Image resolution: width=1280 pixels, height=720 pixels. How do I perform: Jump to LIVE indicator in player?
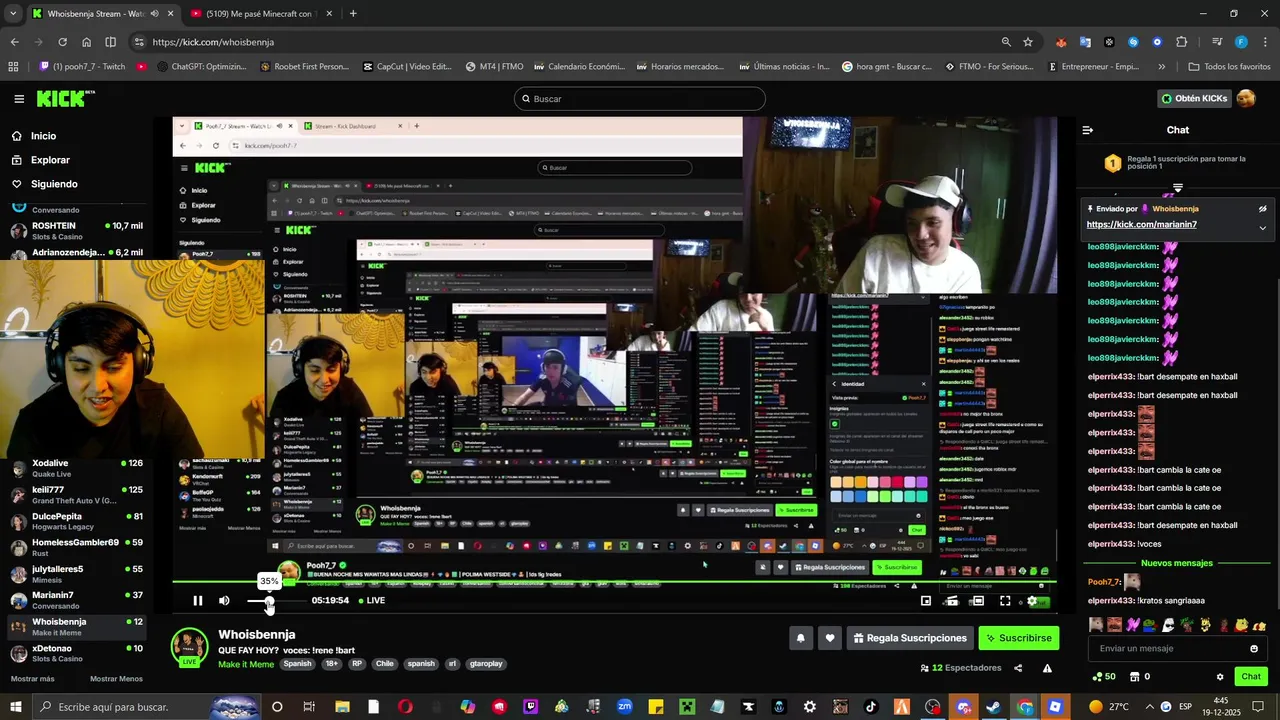click(372, 601)
